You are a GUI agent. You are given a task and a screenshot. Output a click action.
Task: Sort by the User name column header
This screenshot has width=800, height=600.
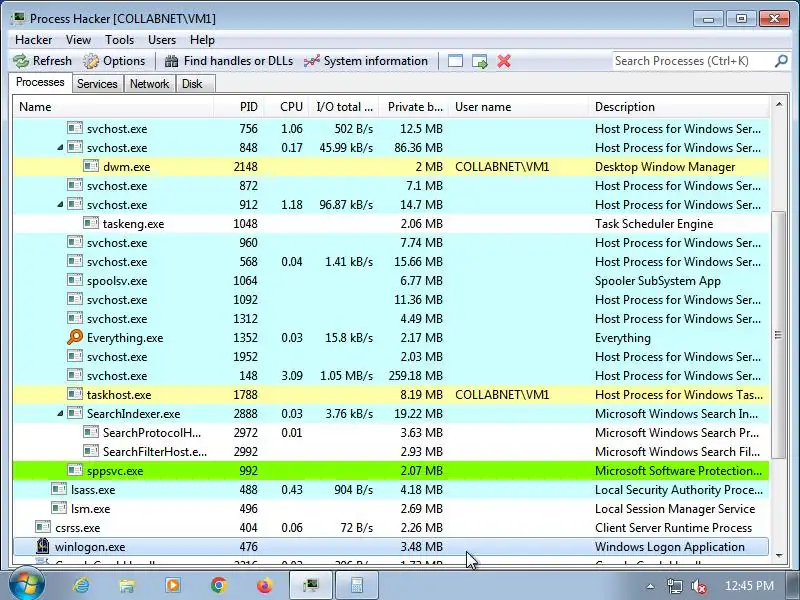518,107
